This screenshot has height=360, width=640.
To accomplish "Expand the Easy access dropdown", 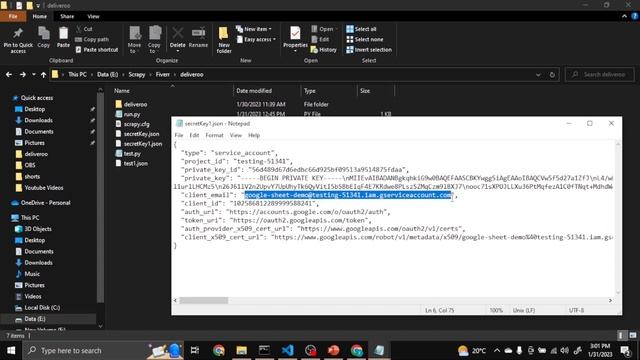I will pyautogui.click(x=256, y=40).
